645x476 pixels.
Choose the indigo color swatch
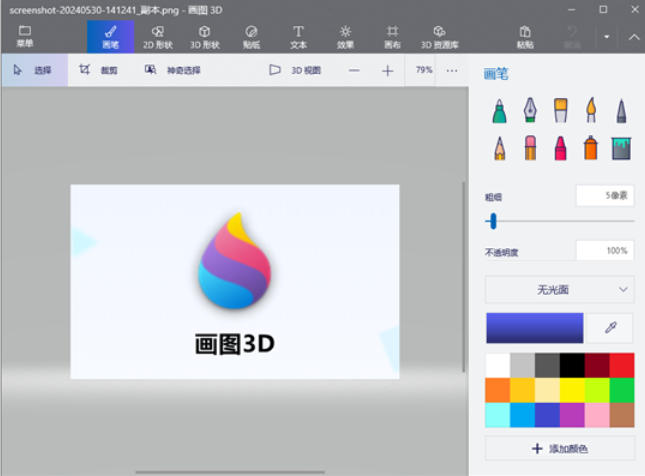547,415
